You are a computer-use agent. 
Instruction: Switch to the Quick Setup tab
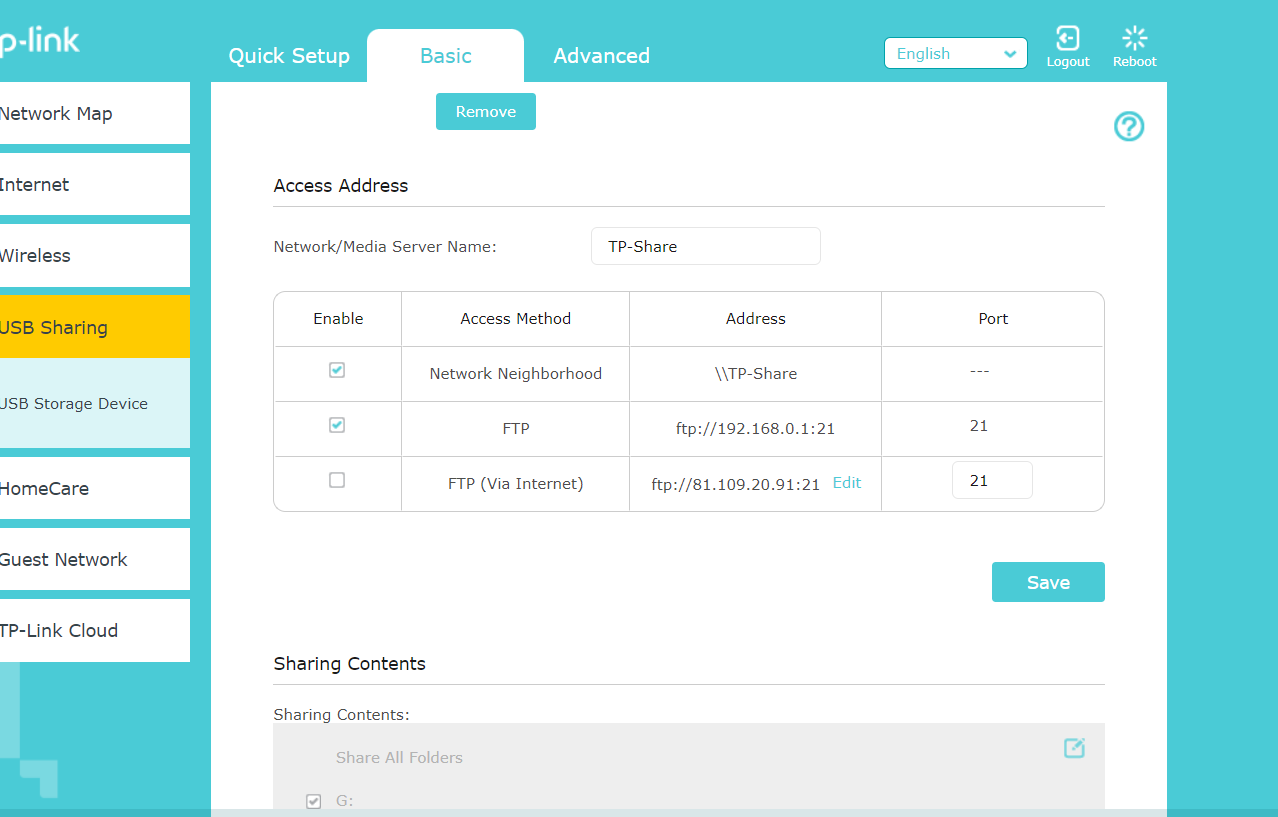pyautogui.click(x=289, y=56)
